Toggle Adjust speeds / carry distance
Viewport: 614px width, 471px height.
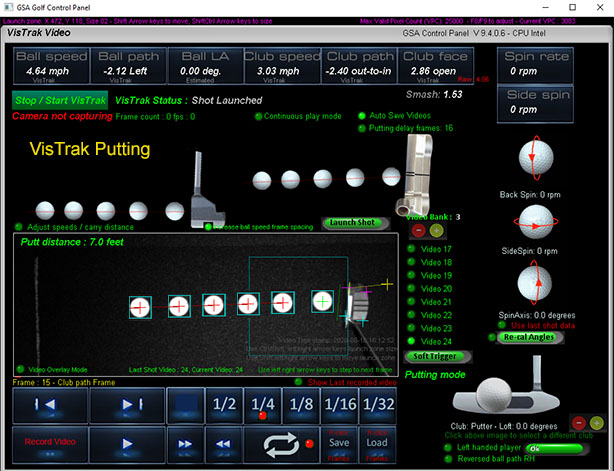click(18, 227)
